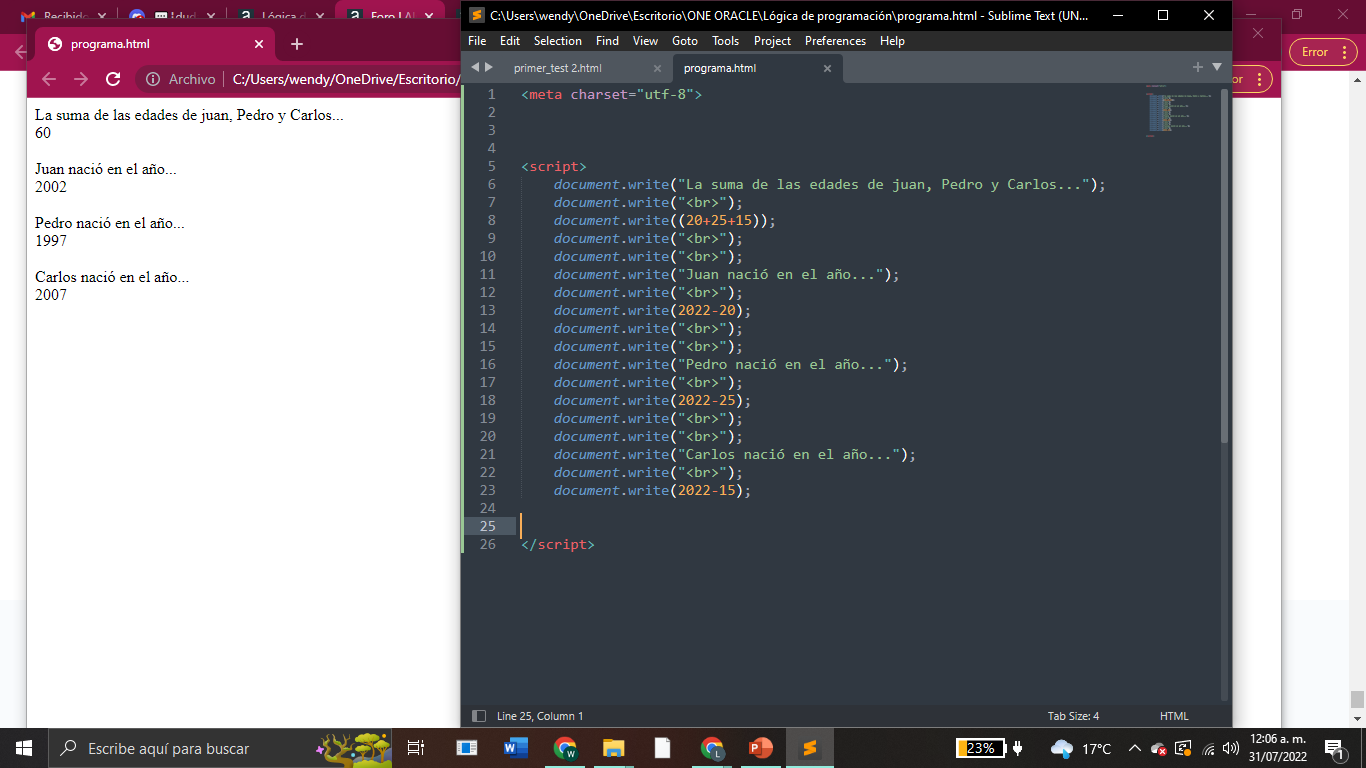Image resolution: width=1366 pixels, height=768 pixels.
Task: Go to next tab with right arrow
Action: click(489, 67)
